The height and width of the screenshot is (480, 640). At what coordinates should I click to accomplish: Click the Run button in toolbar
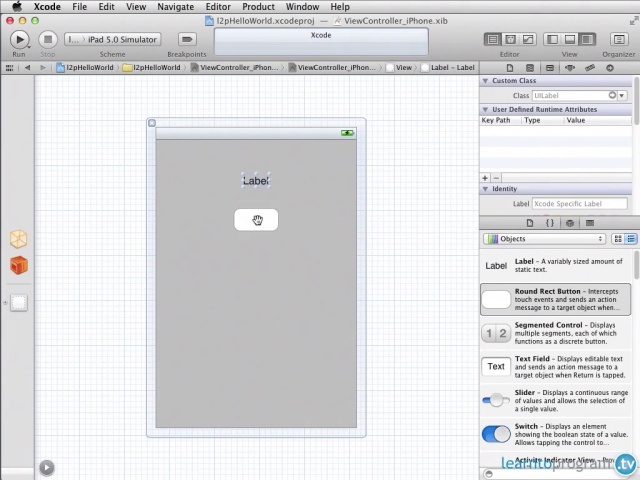point(19,39)
